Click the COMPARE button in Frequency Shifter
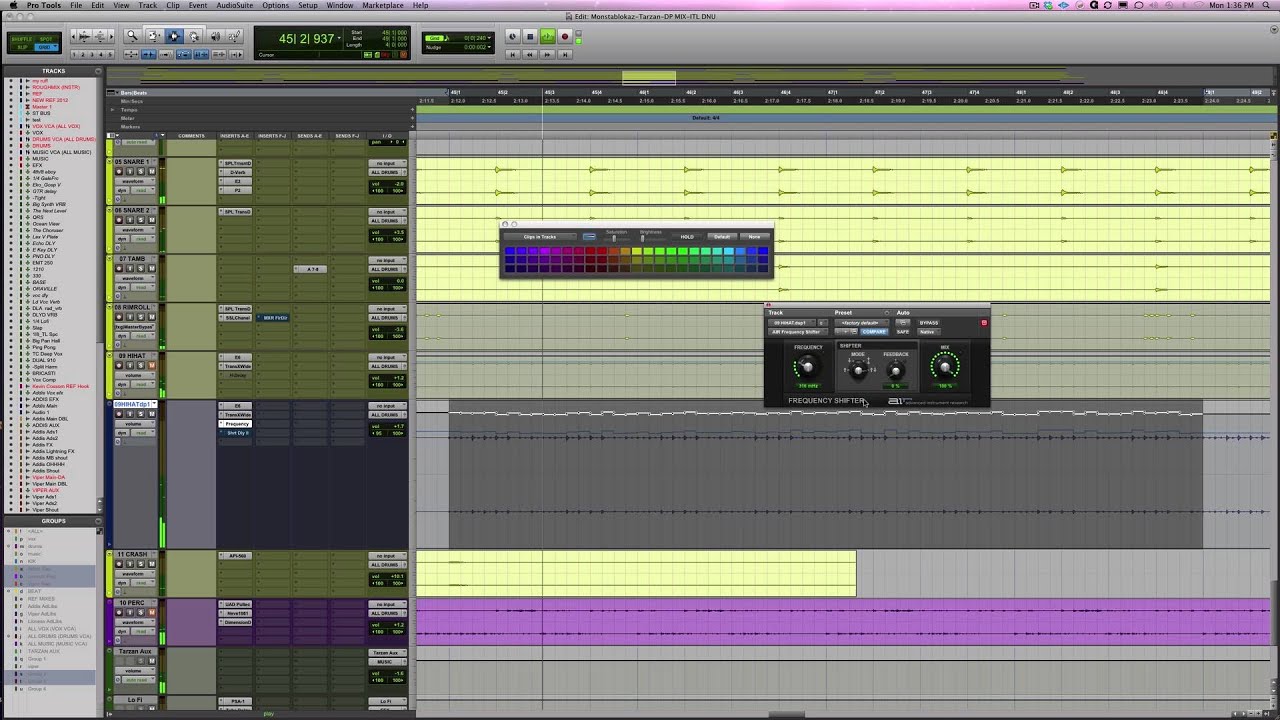Image resolution: width=1280 pixels, height=720 pixels. (x=874, y=332)
